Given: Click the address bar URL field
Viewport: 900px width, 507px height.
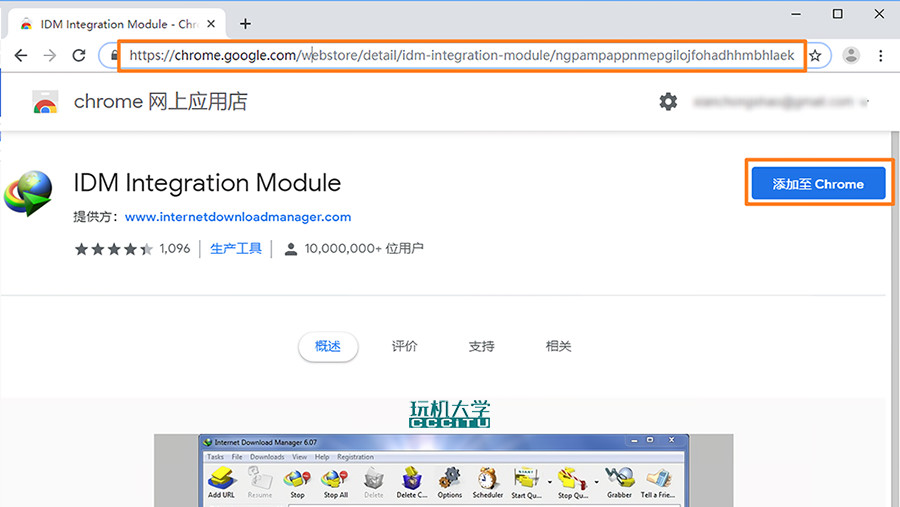Looking at the screenshot, I should pyautogui.click(x=460, y=56).
